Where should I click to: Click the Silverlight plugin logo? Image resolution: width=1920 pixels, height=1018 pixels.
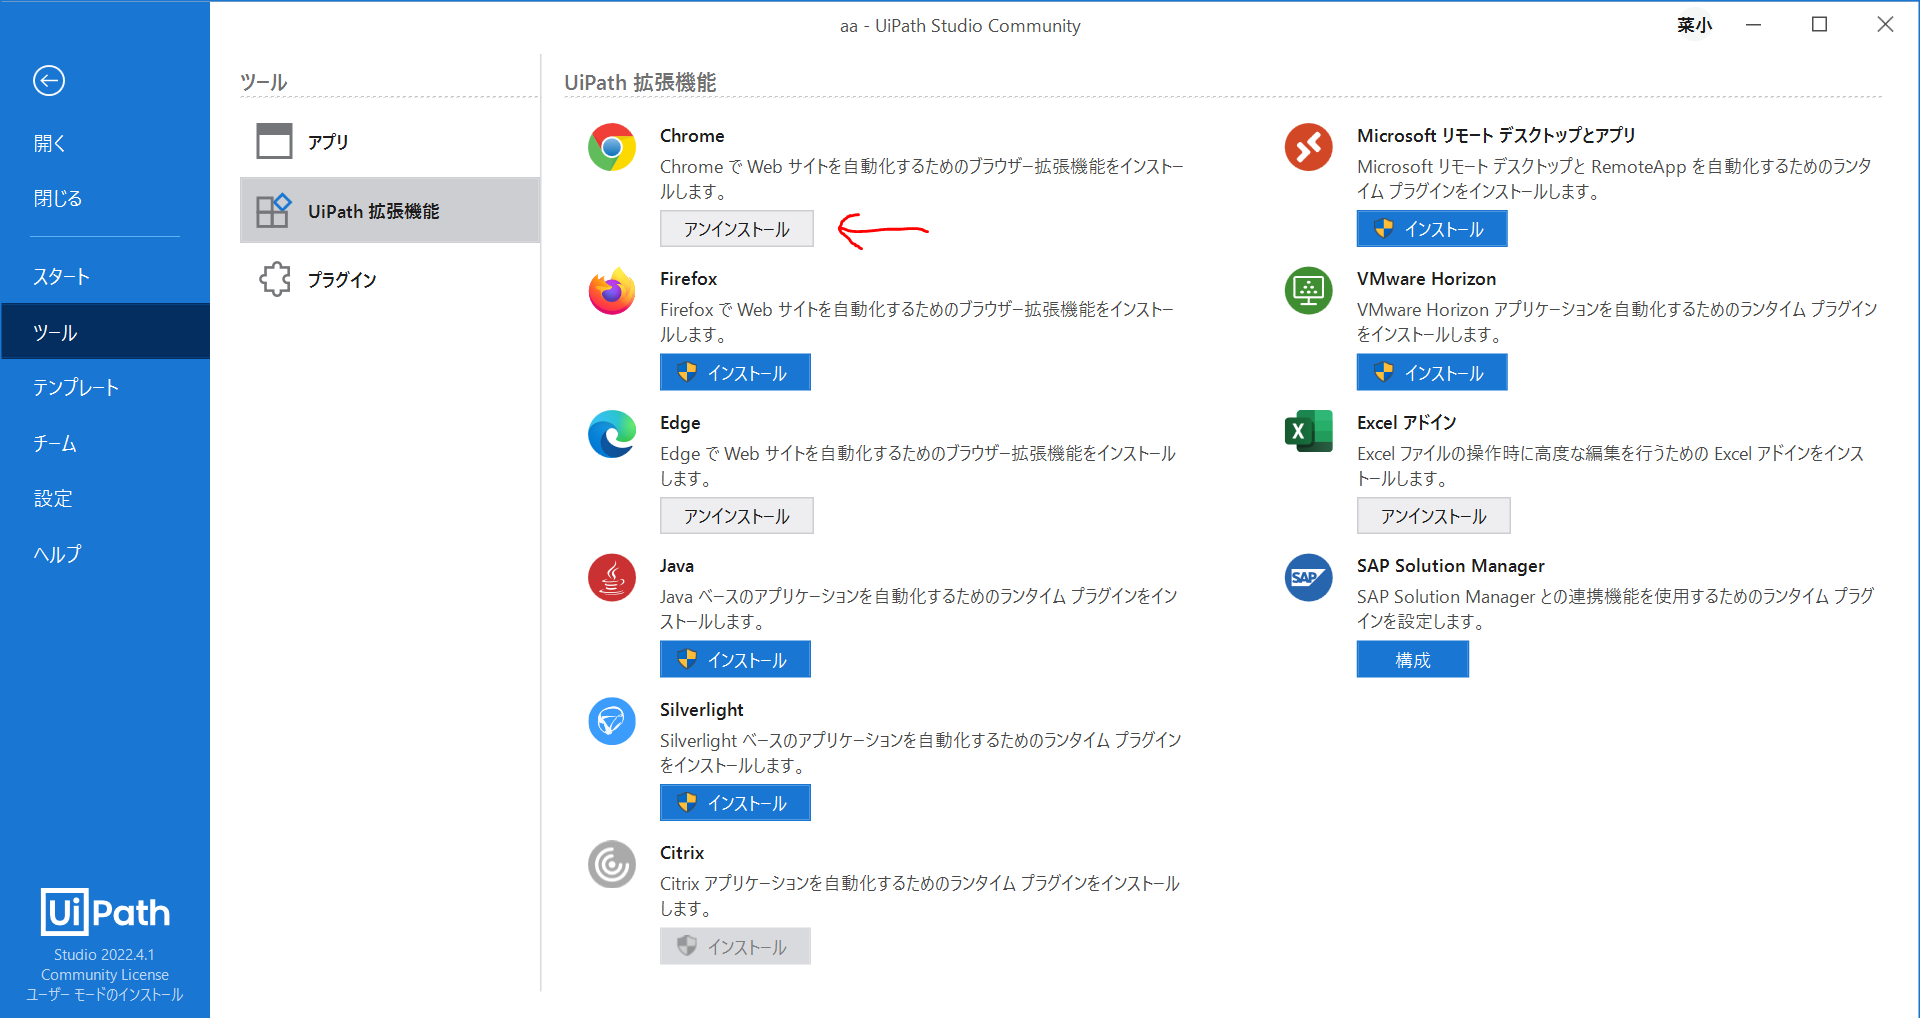point(612,722)
